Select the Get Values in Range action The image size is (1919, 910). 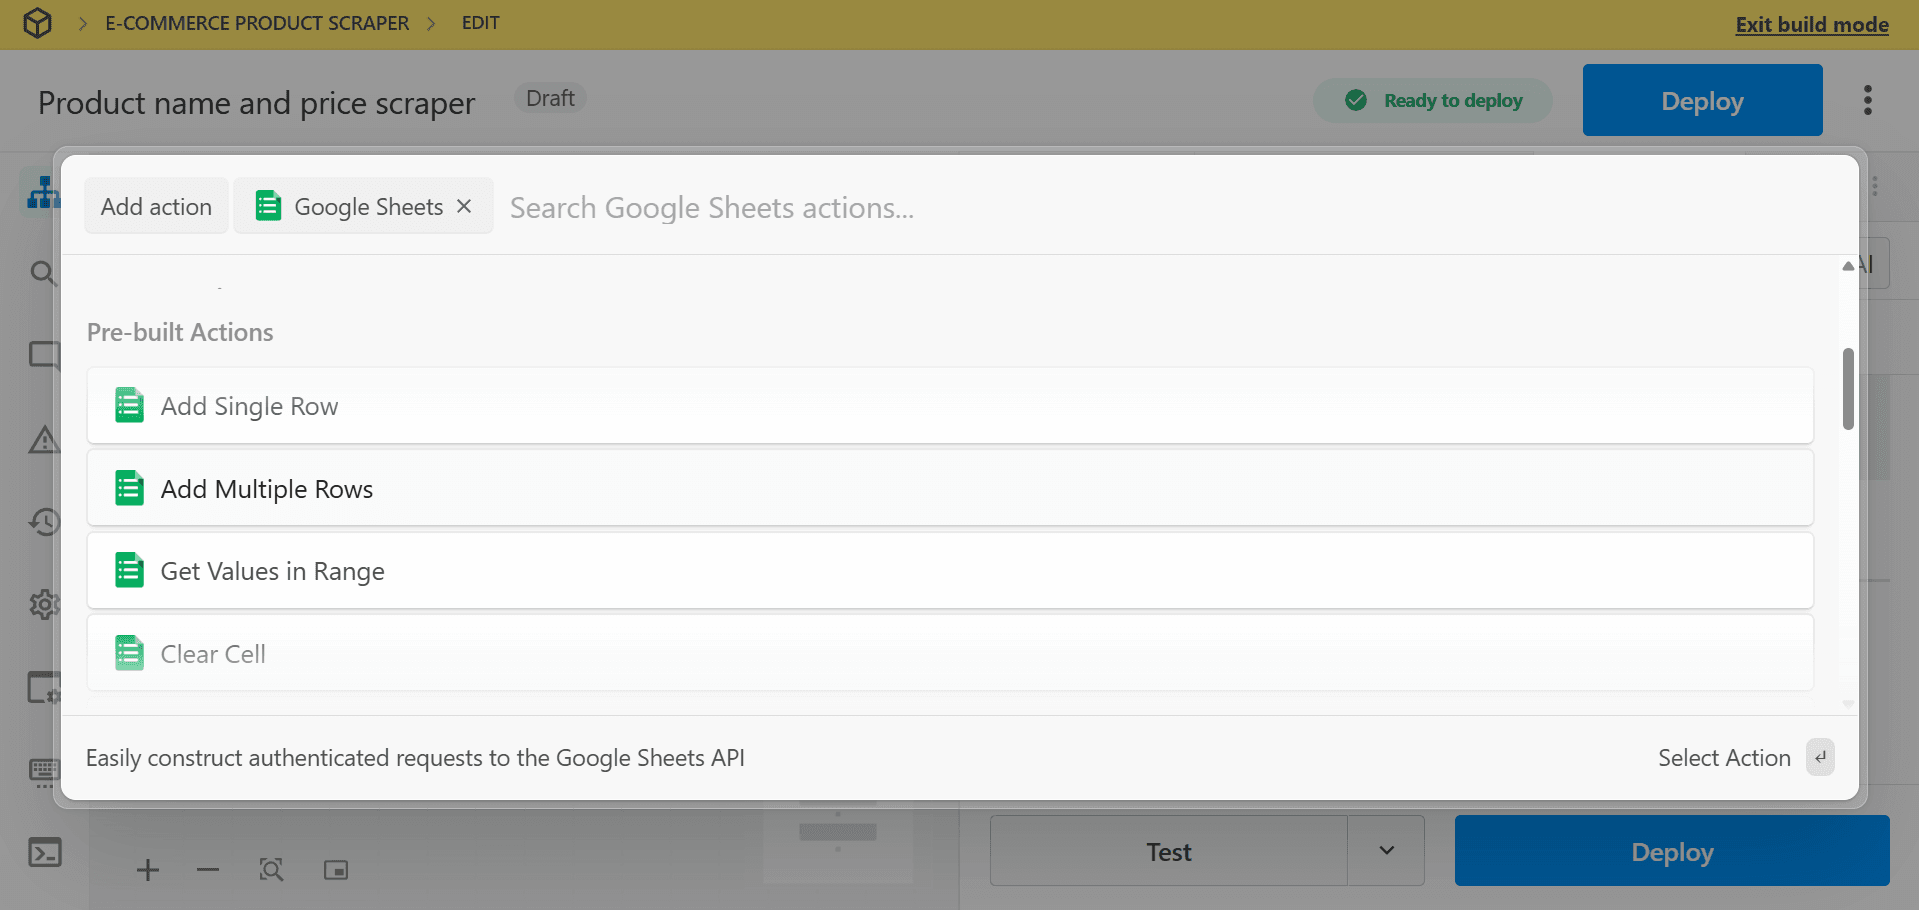(950, 571)
